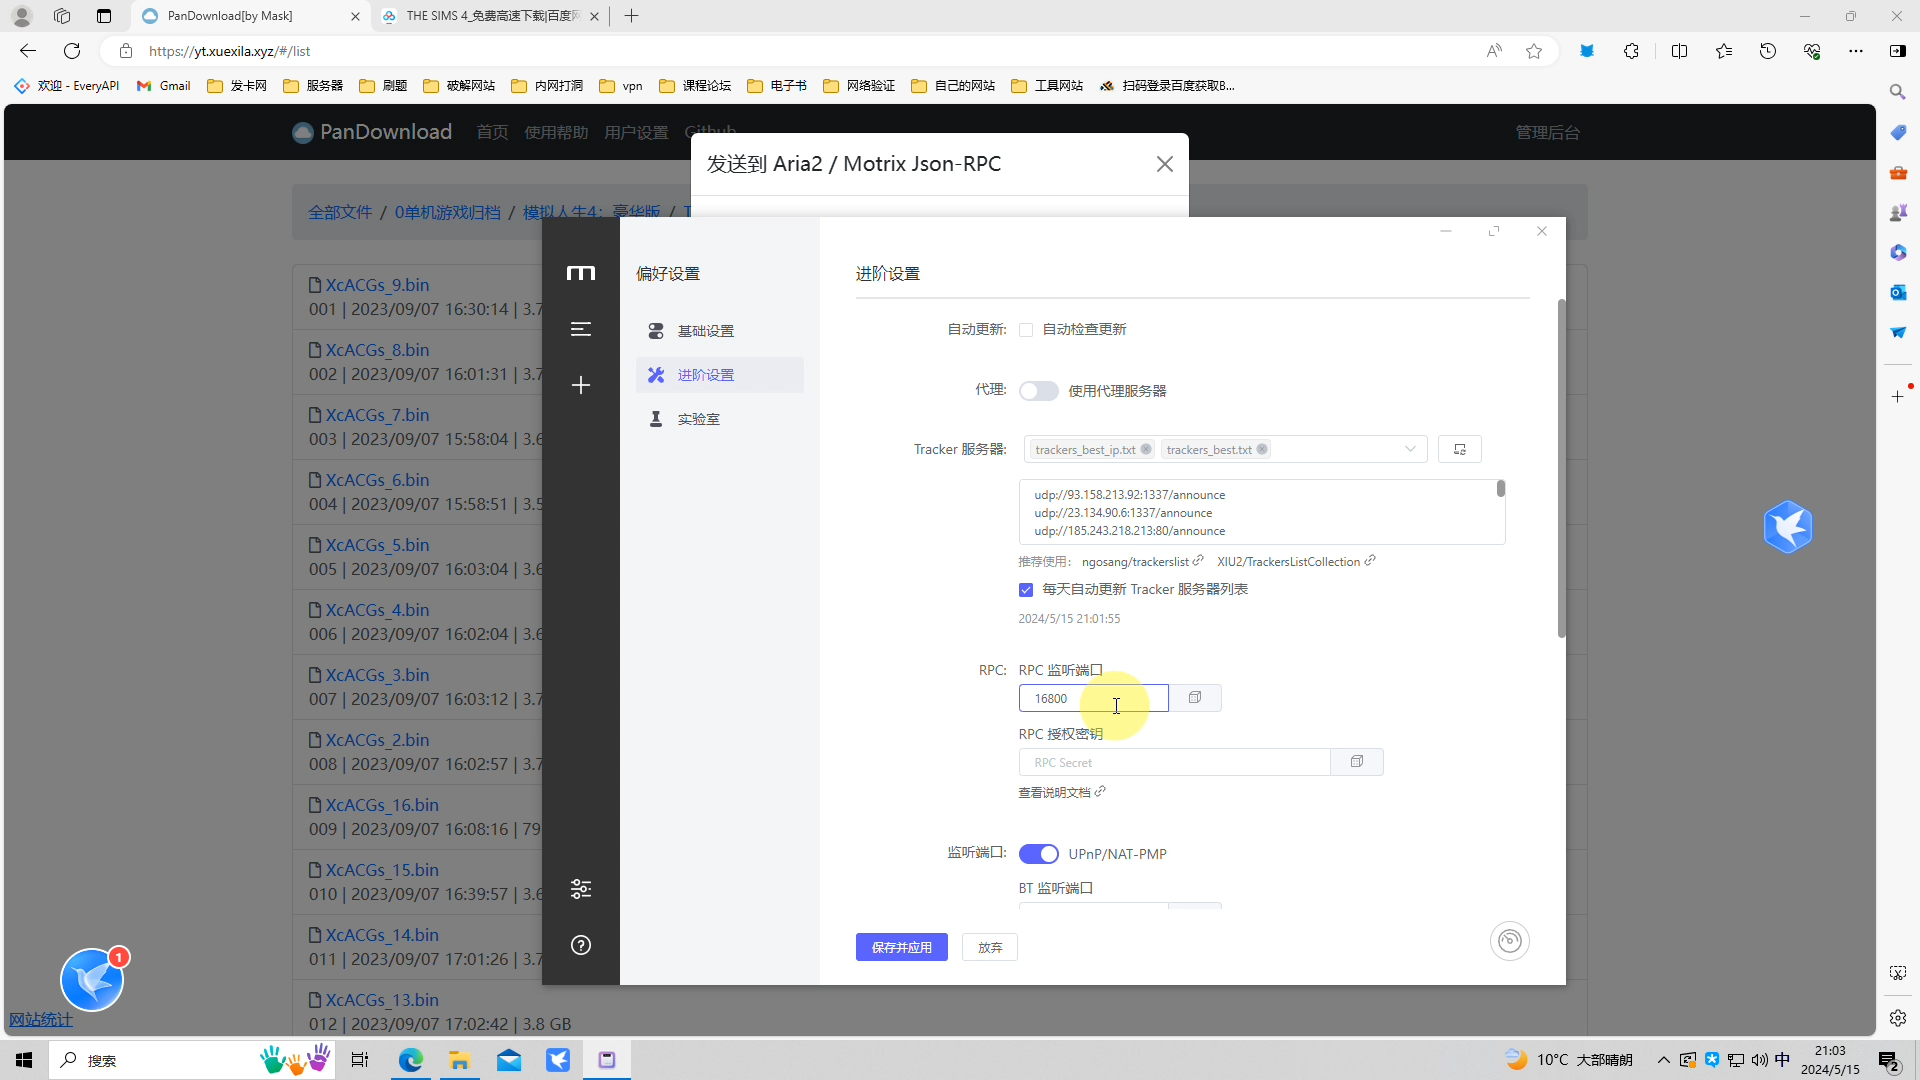Image resolution: width=1920 pixels, height=1080 pixels.
Task: Switch to PanDownload browser tab
Action: [x=250, y=16]
